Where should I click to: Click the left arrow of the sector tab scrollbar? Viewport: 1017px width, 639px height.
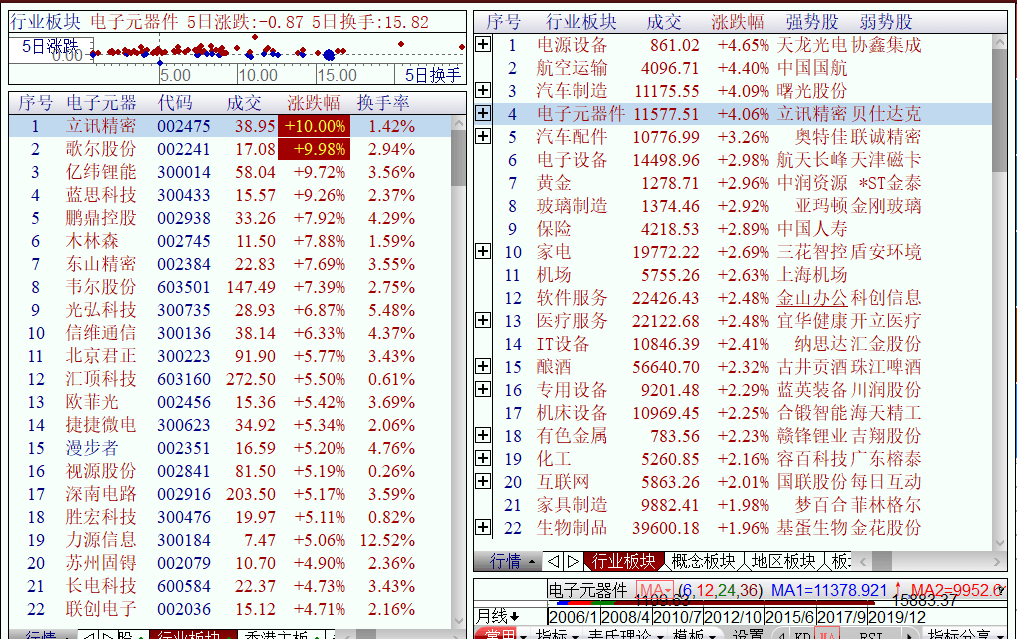(x=864, y=561)
